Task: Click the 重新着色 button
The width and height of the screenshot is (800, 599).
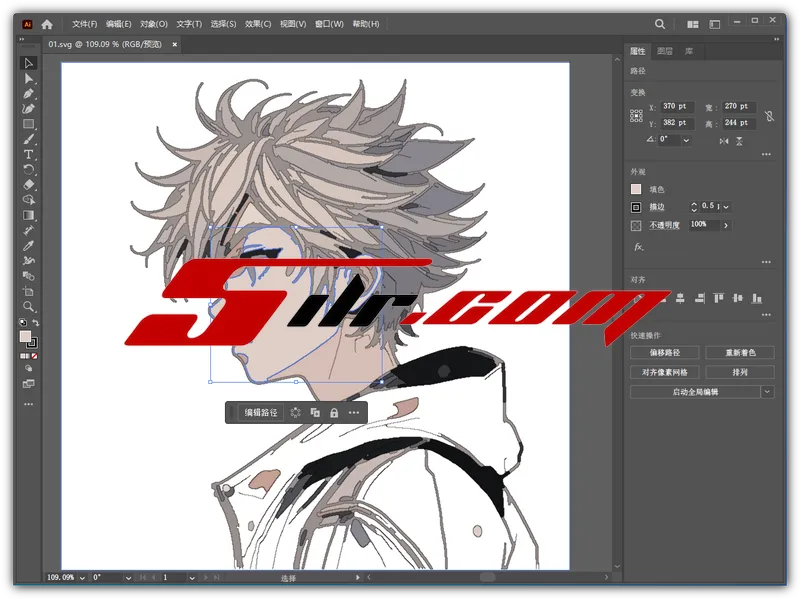Action: click(x=740, y=353)
